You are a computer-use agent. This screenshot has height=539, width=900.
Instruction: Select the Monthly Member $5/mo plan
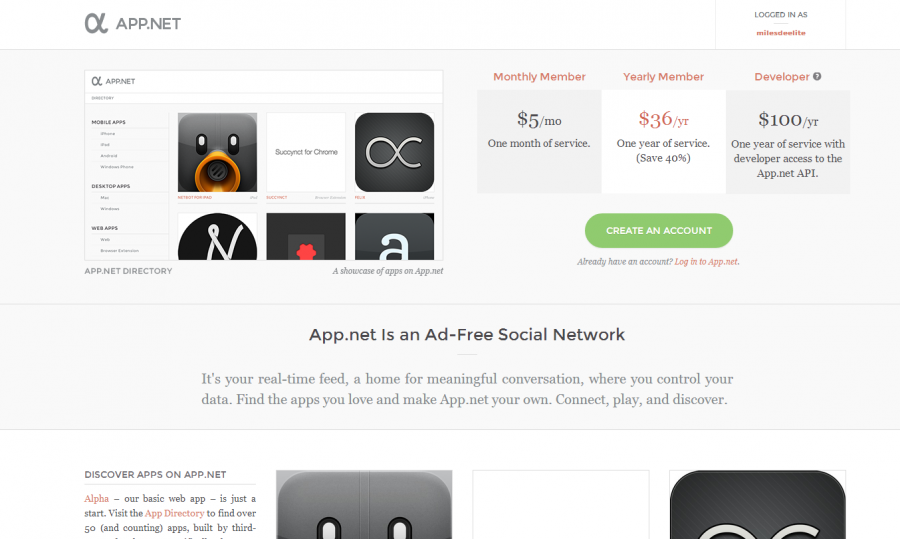539,141
